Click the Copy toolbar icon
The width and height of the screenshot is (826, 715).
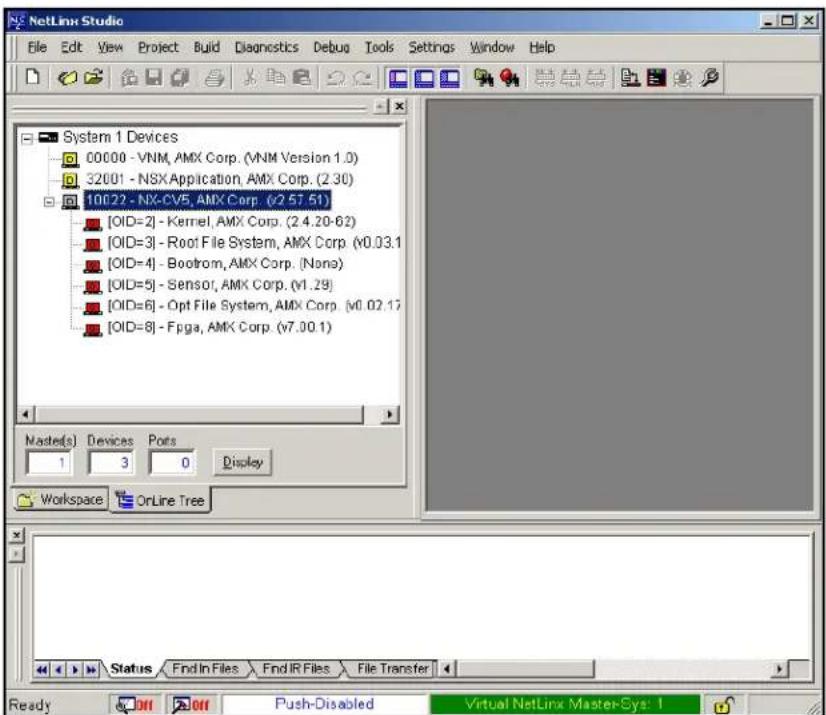[275, 78]
